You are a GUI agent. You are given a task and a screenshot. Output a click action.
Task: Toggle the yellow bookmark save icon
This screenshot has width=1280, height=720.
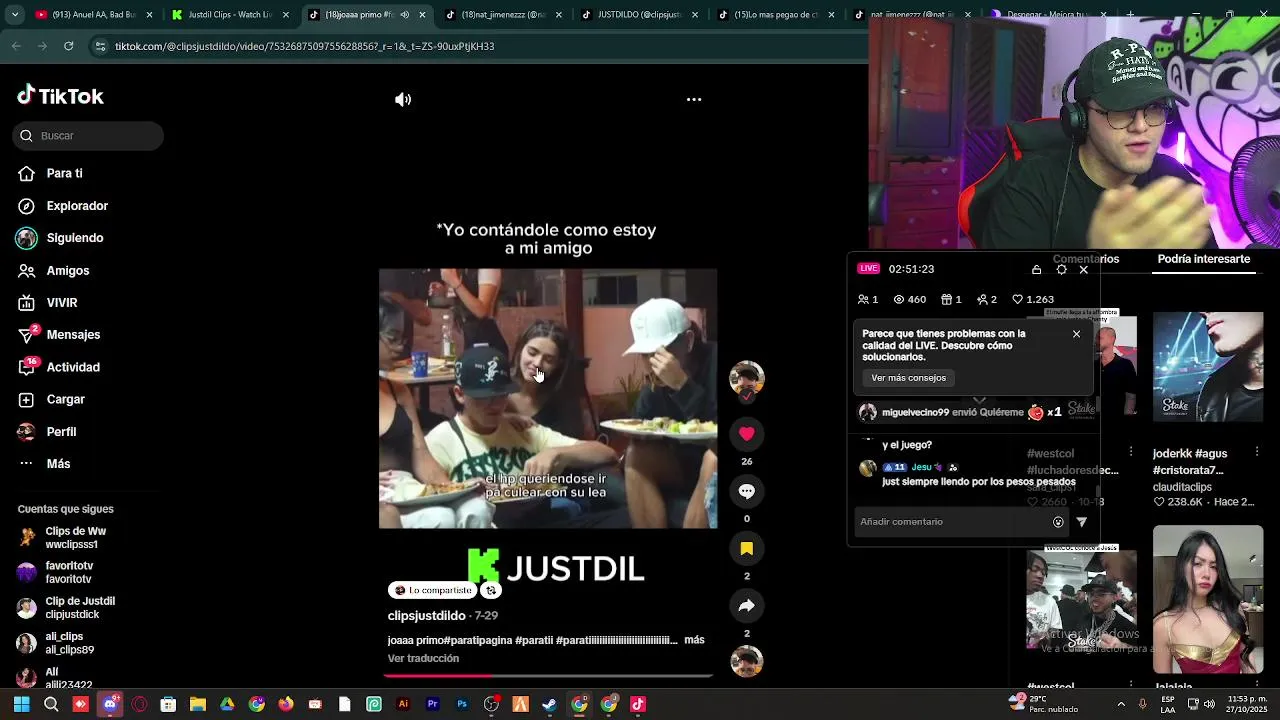[x=746, y=548]
